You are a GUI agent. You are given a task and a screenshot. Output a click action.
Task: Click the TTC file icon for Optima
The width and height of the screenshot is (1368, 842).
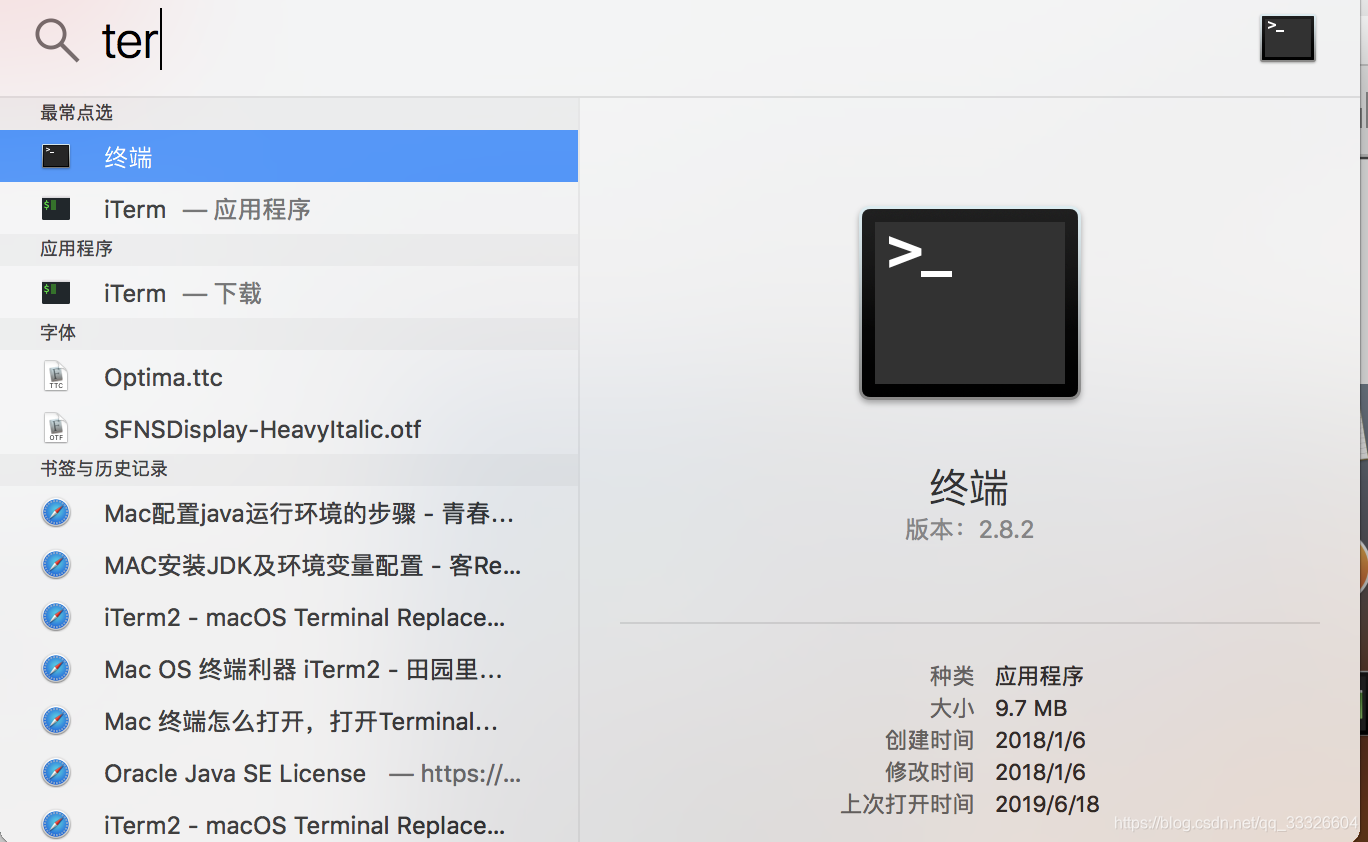point(56,377)
